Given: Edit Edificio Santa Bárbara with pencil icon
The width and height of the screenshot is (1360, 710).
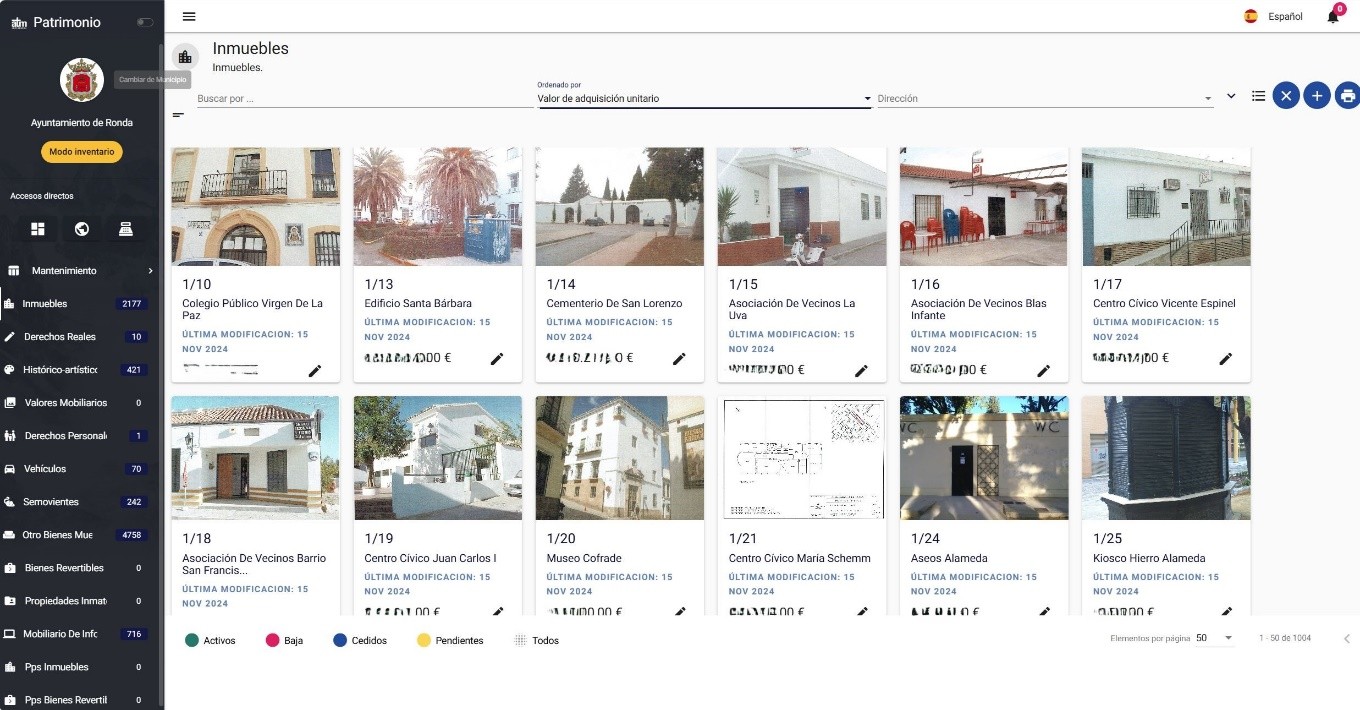Looking at the screenshot, I should click(x=497, y=359).
